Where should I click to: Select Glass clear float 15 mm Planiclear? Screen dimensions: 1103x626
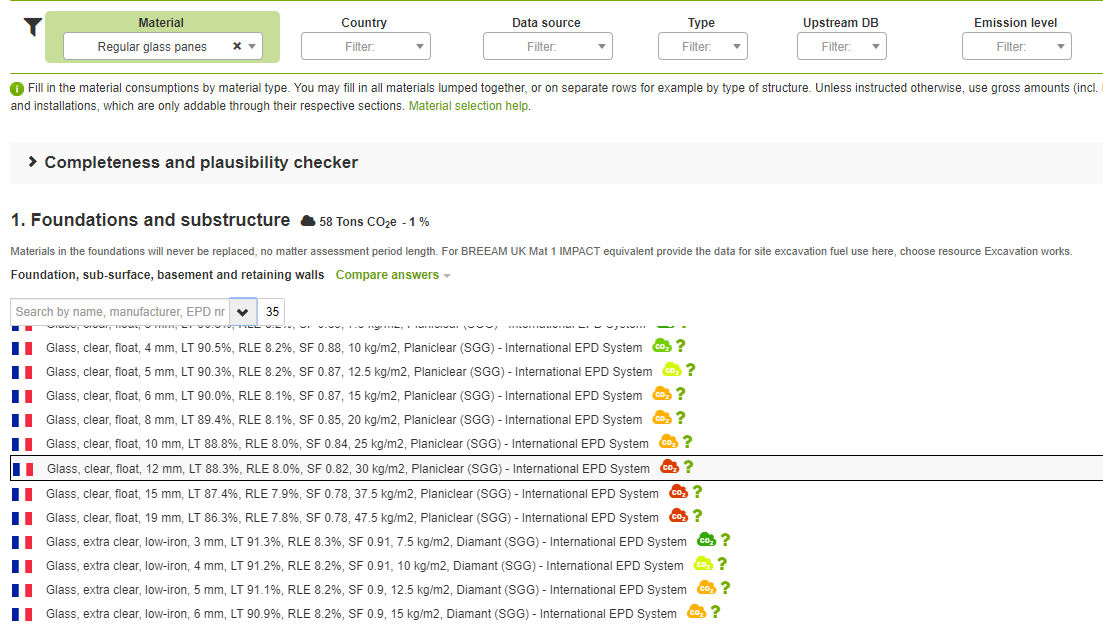(x=352, y=493)
